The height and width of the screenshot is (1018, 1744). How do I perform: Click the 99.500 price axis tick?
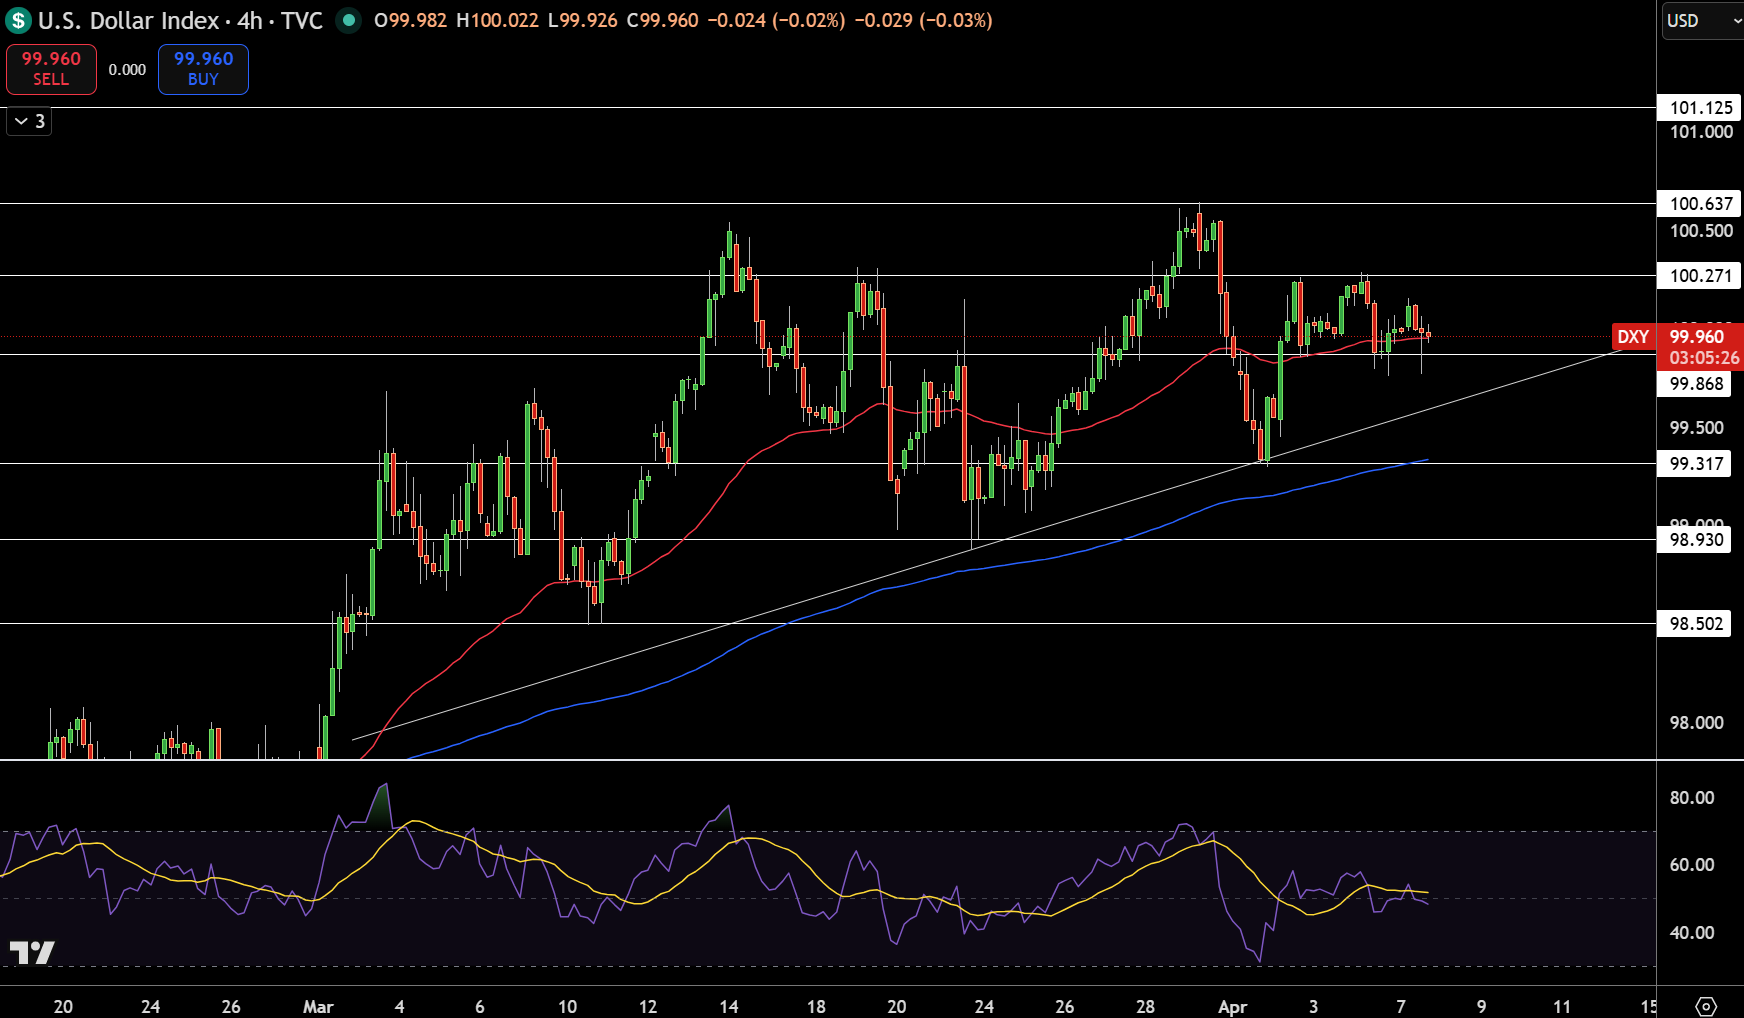pyautogui.click(x=1697, y=428)
